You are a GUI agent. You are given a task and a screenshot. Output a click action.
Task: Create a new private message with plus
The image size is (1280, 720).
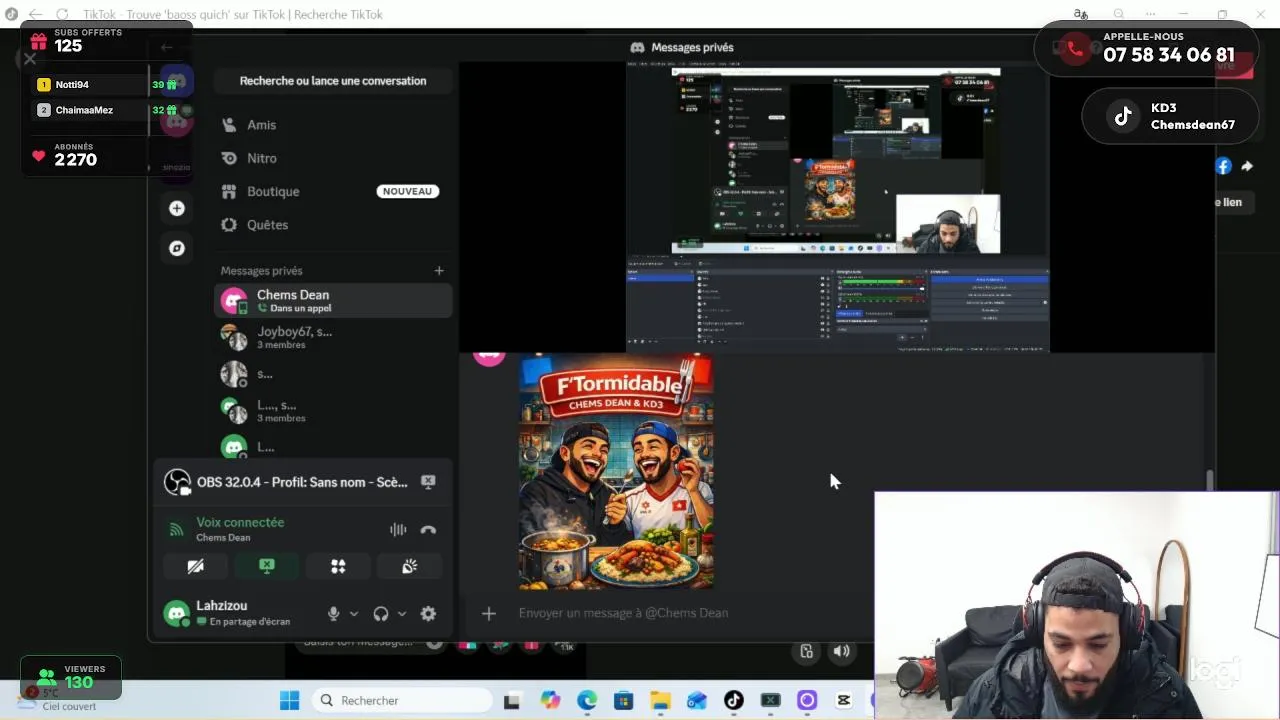[438, 270]
